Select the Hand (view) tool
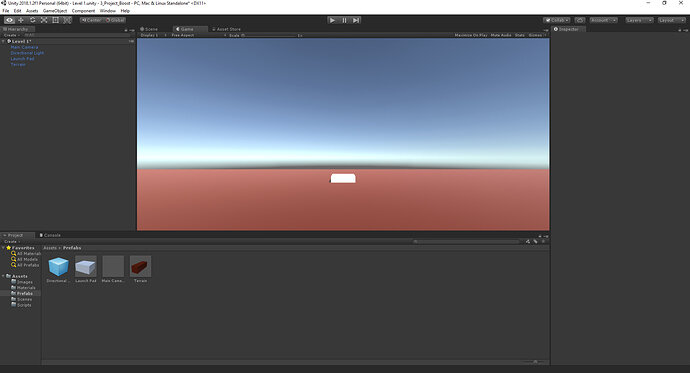The height and width of the screenshot is (373, 690). pos(9,20)
